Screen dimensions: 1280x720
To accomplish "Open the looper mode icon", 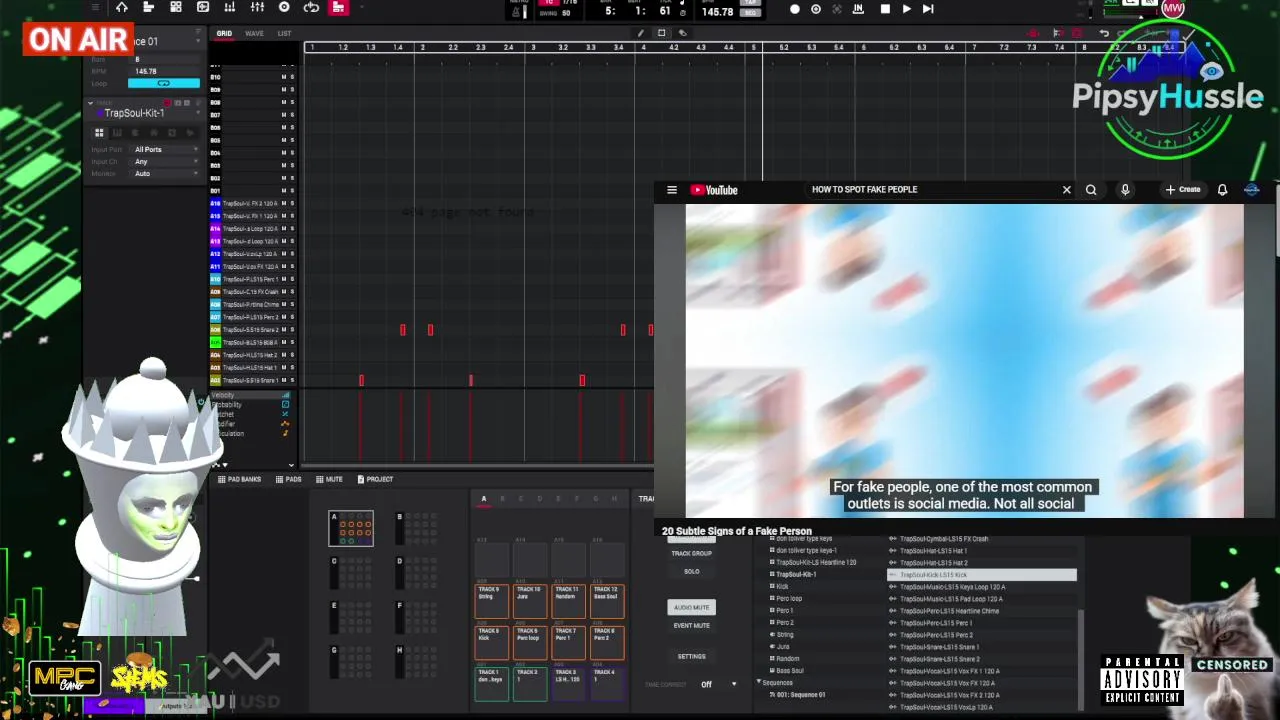I will click(311, 8).
